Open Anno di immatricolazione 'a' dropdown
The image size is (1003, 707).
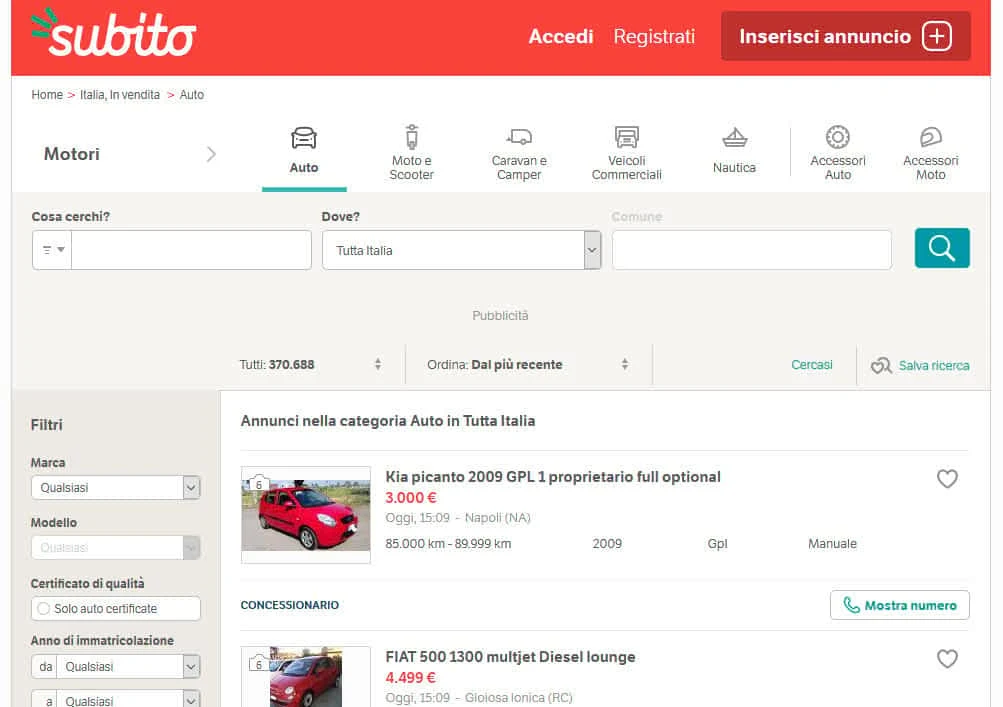coord(116,700)
